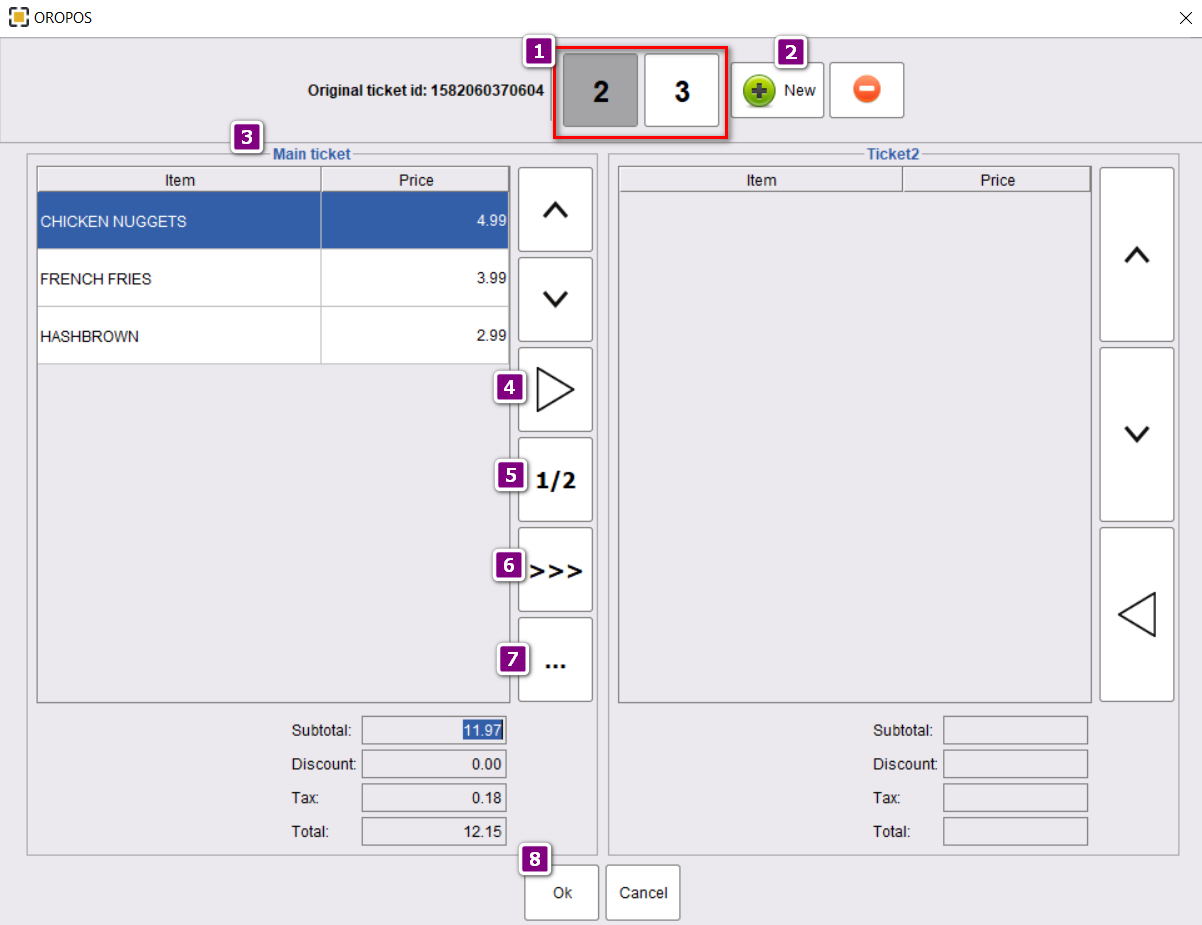Click the Main ticket Item column header

(x=180, y=180)
